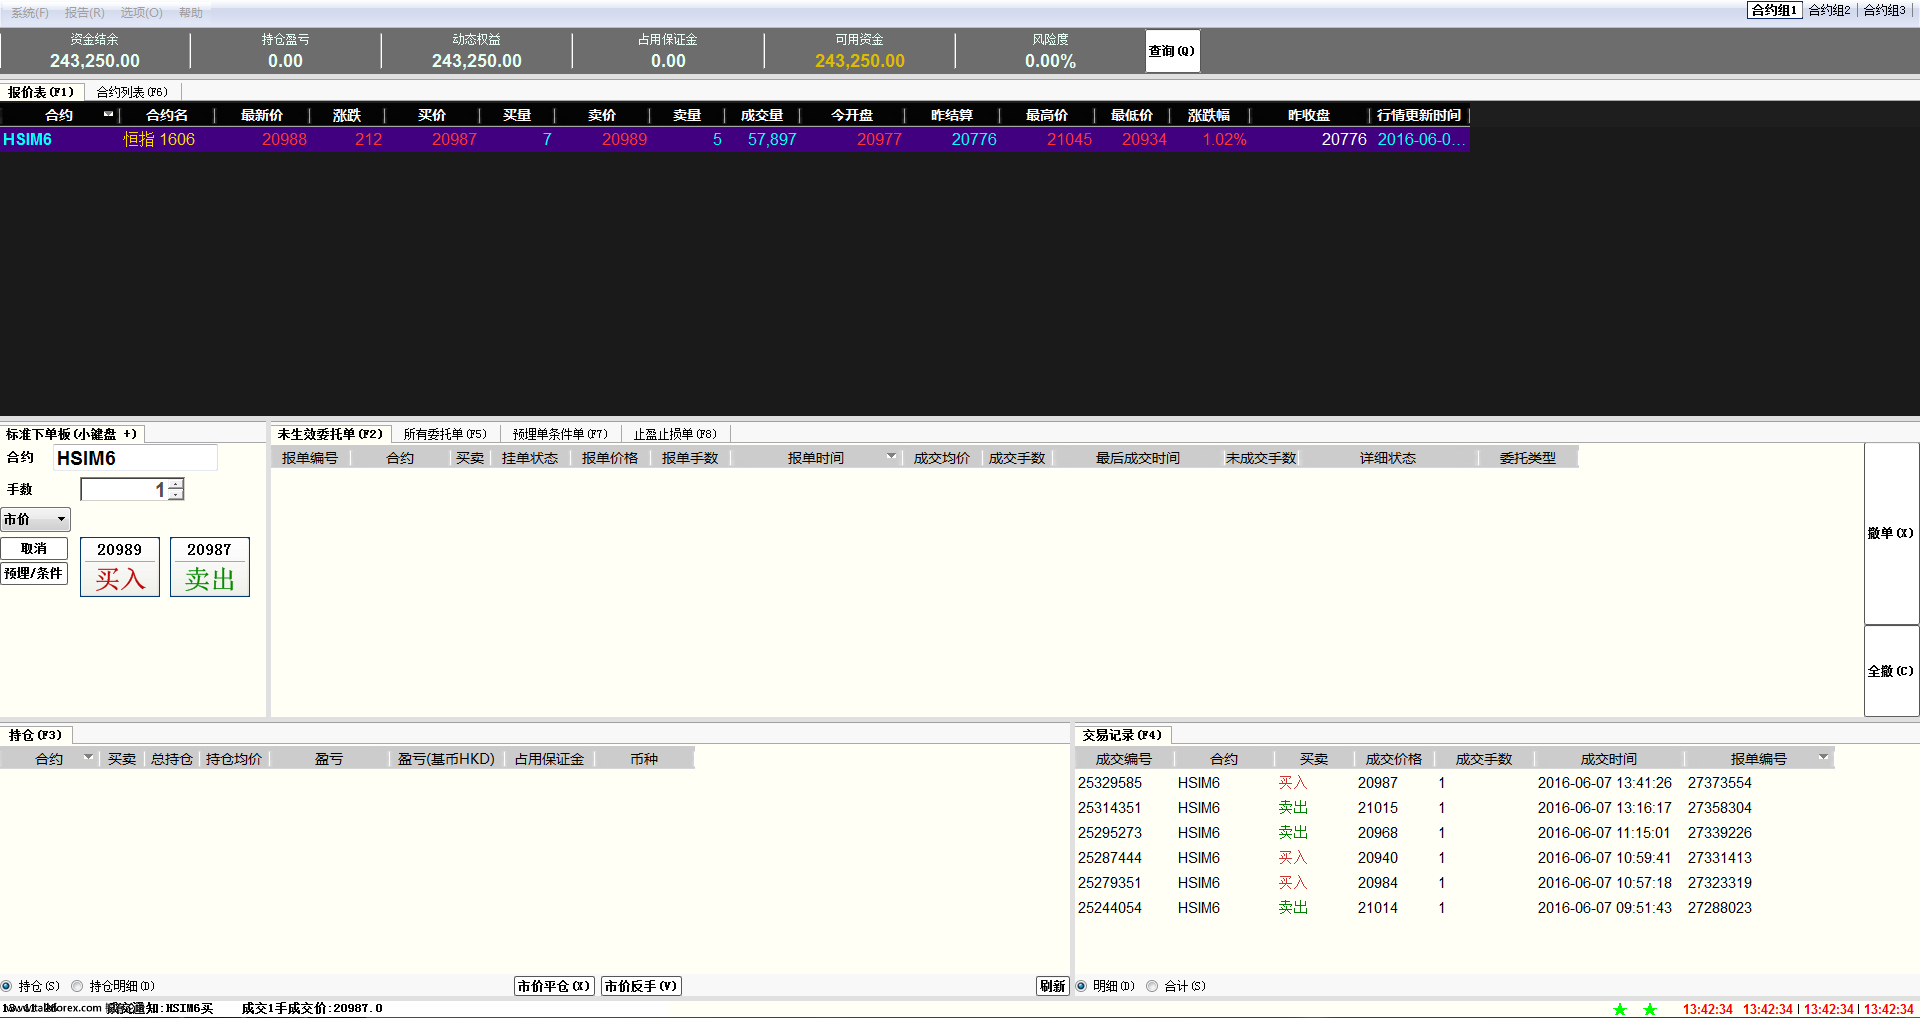Select the HSIM6 quote row
The image size is (1920, 1018).
click(x=735, y=139)
